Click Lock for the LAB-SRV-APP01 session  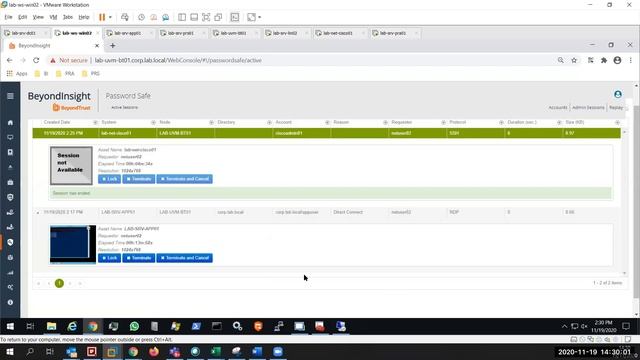[109, 258]
